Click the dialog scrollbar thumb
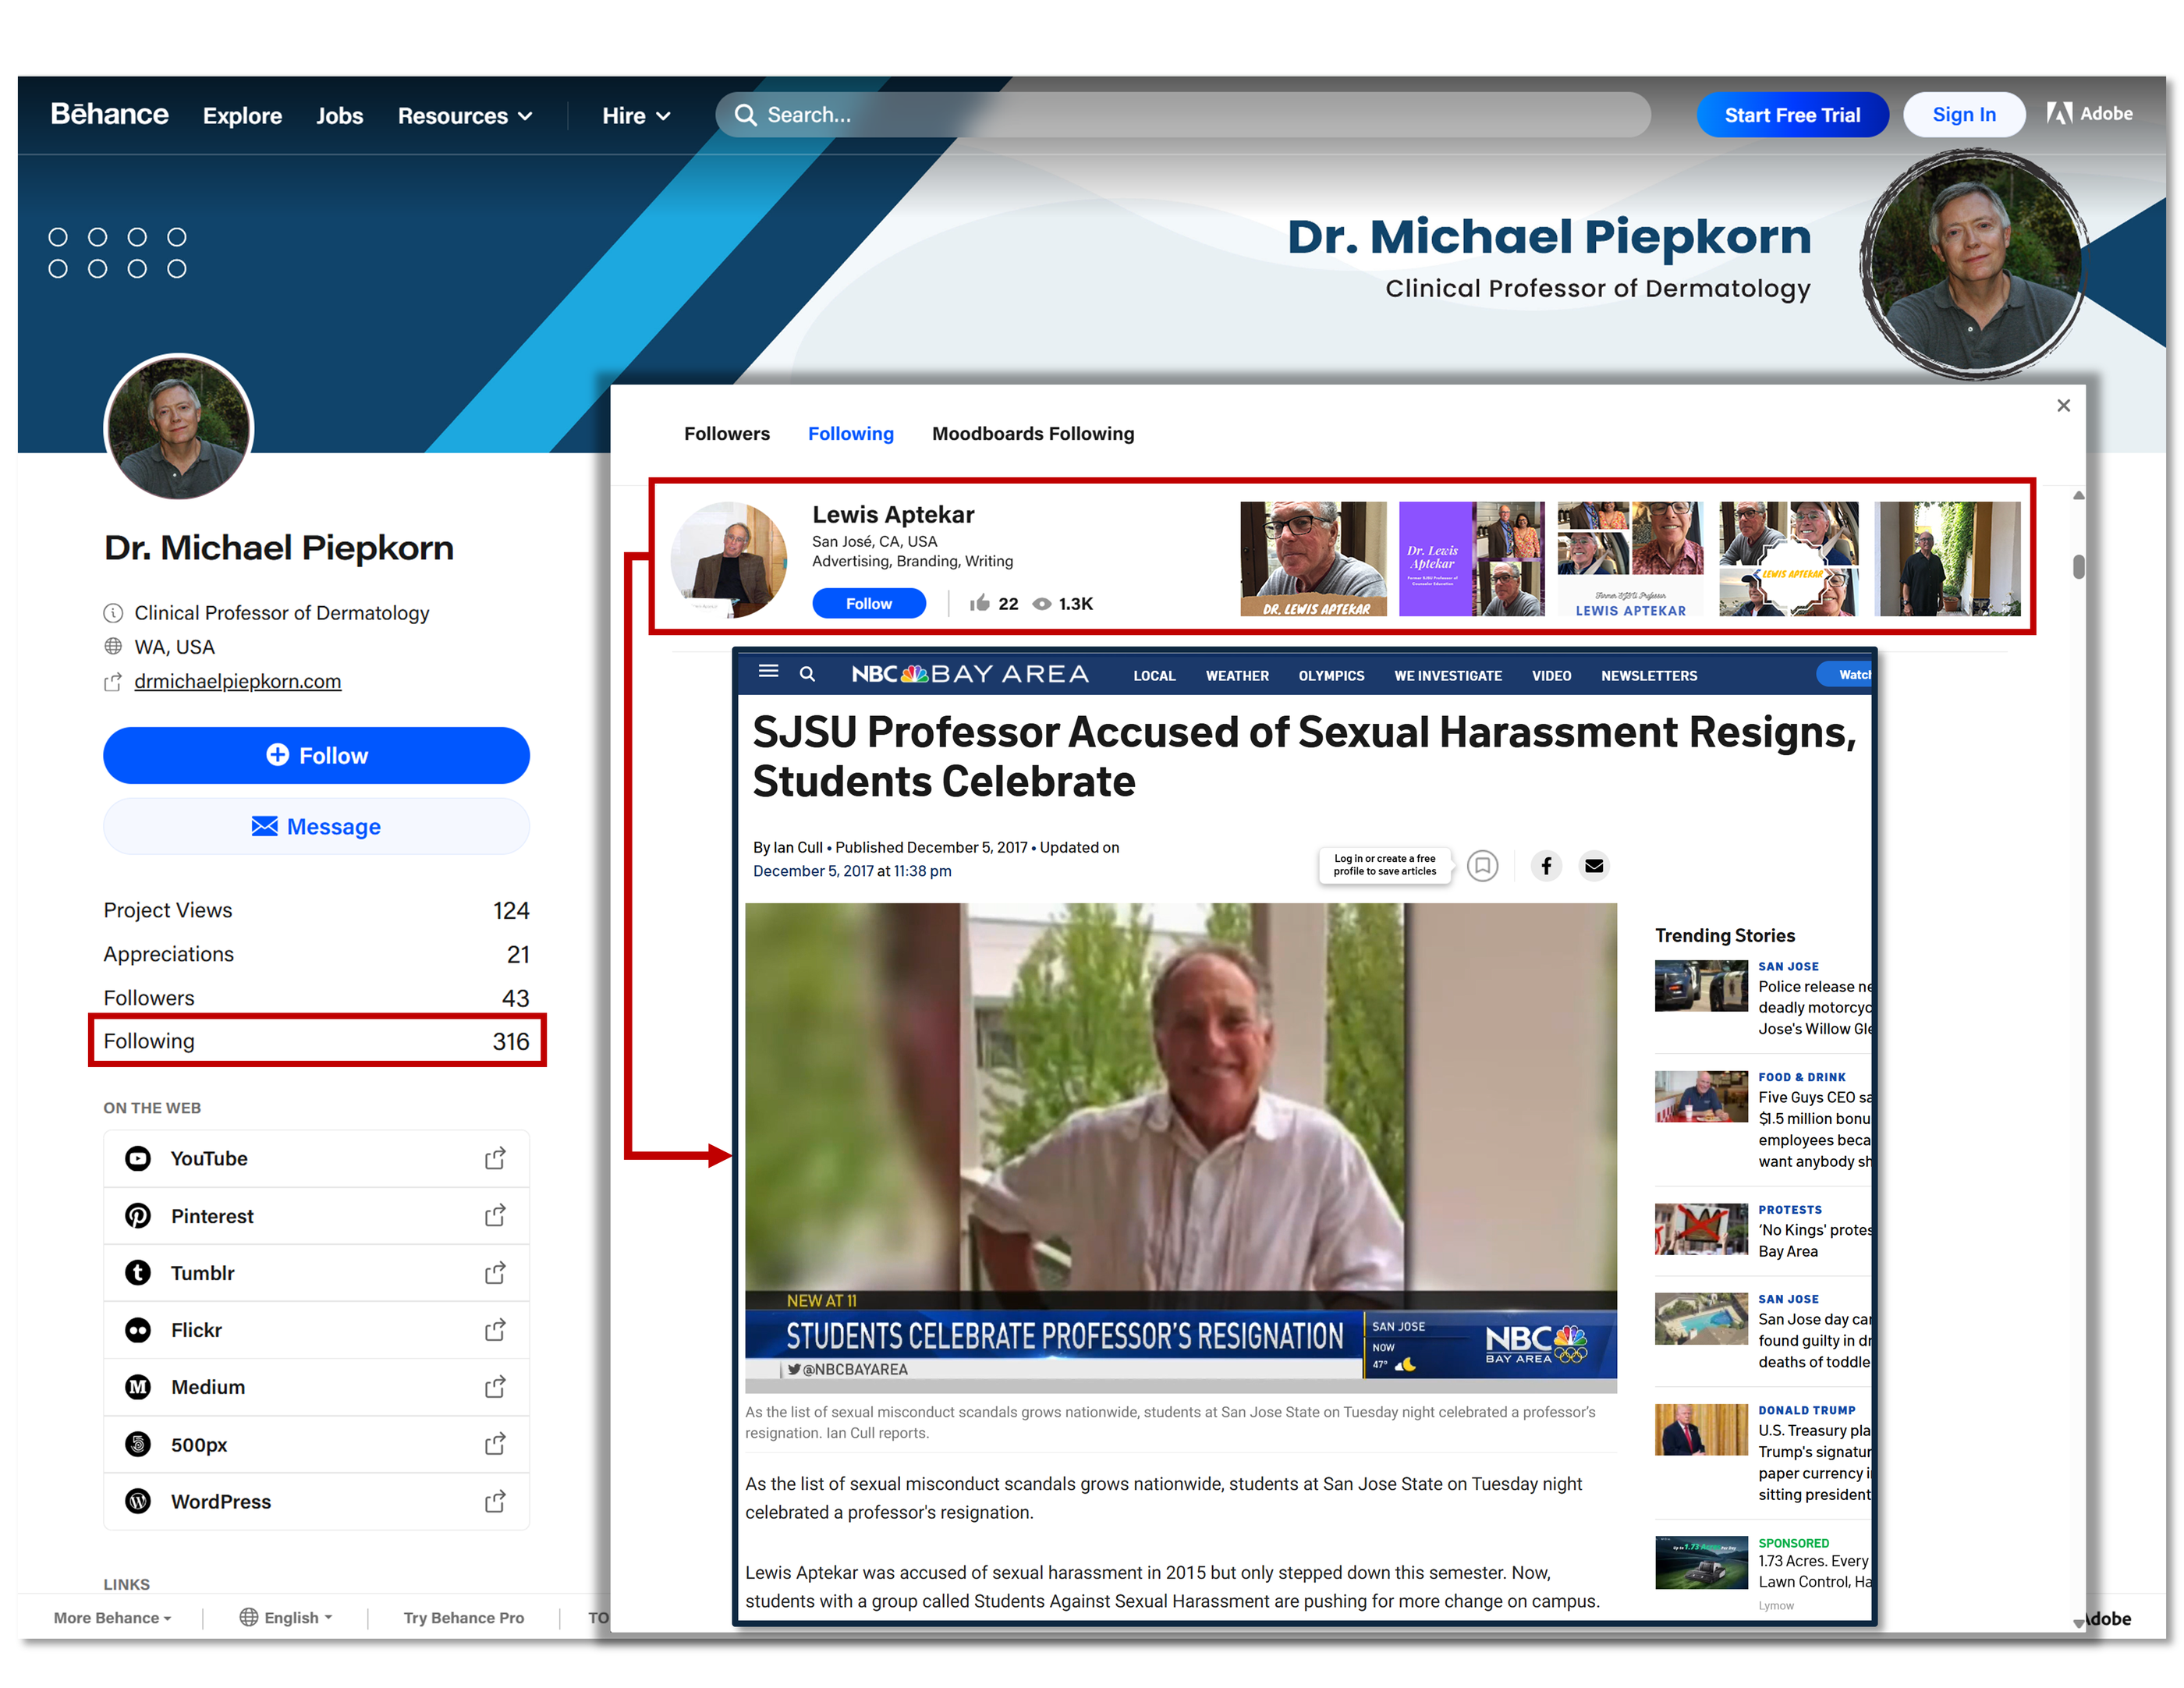Image resolution: width=2184 pixels, height=1688 pixels. point(2079,567)
